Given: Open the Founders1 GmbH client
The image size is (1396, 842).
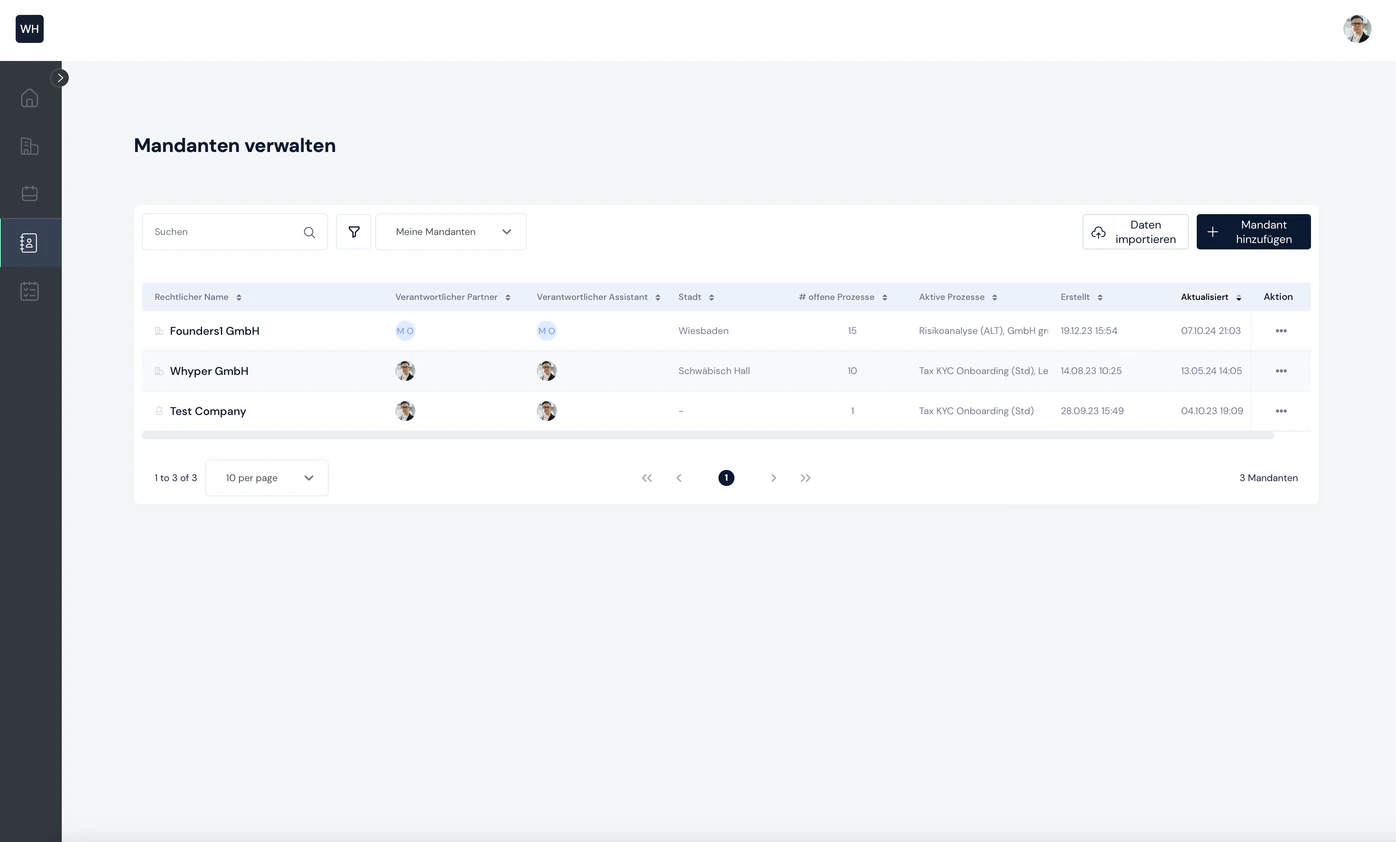Looking at the screenshot, I should click(214, 331).
